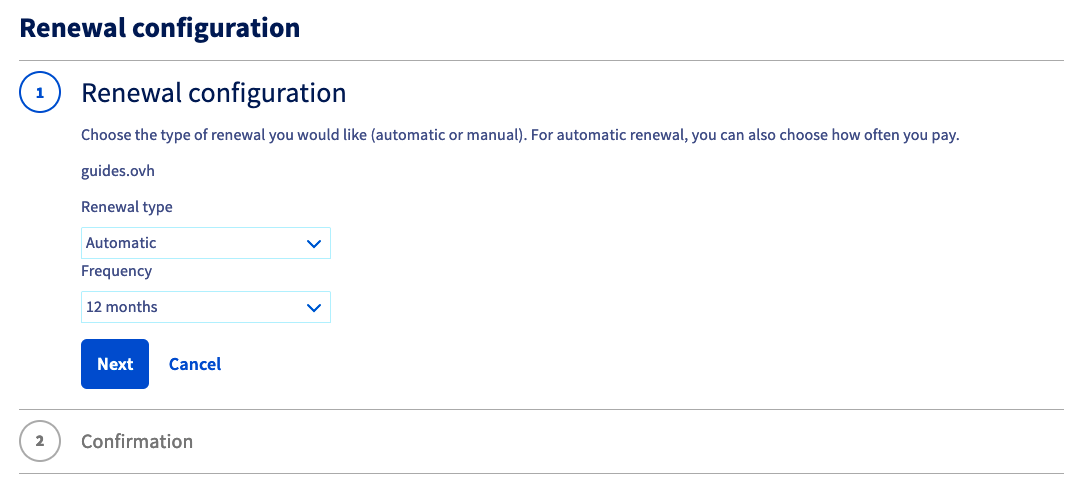1089x491 pixels.
Task: Click the bold Renewal configuration page title
Action: point(160,28)
